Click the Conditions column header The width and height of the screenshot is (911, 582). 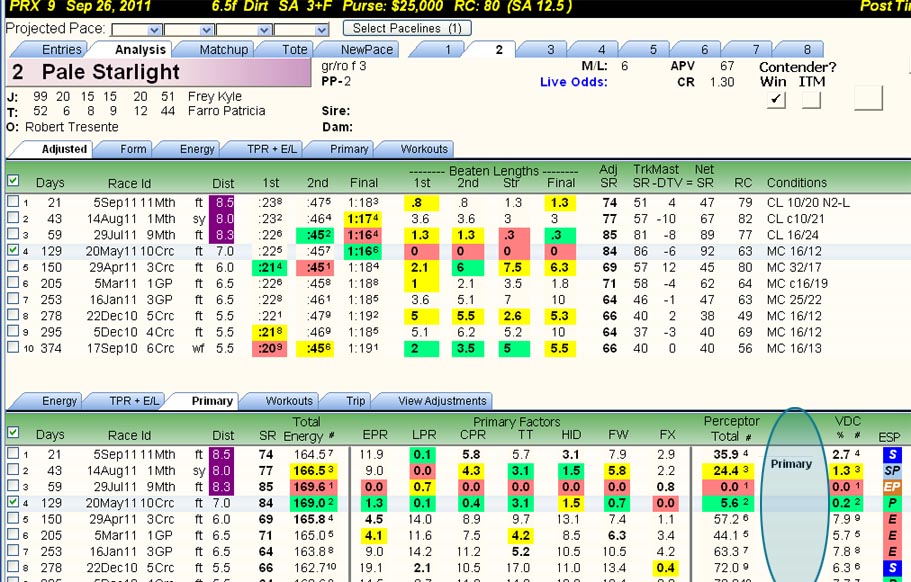(797, 183)
